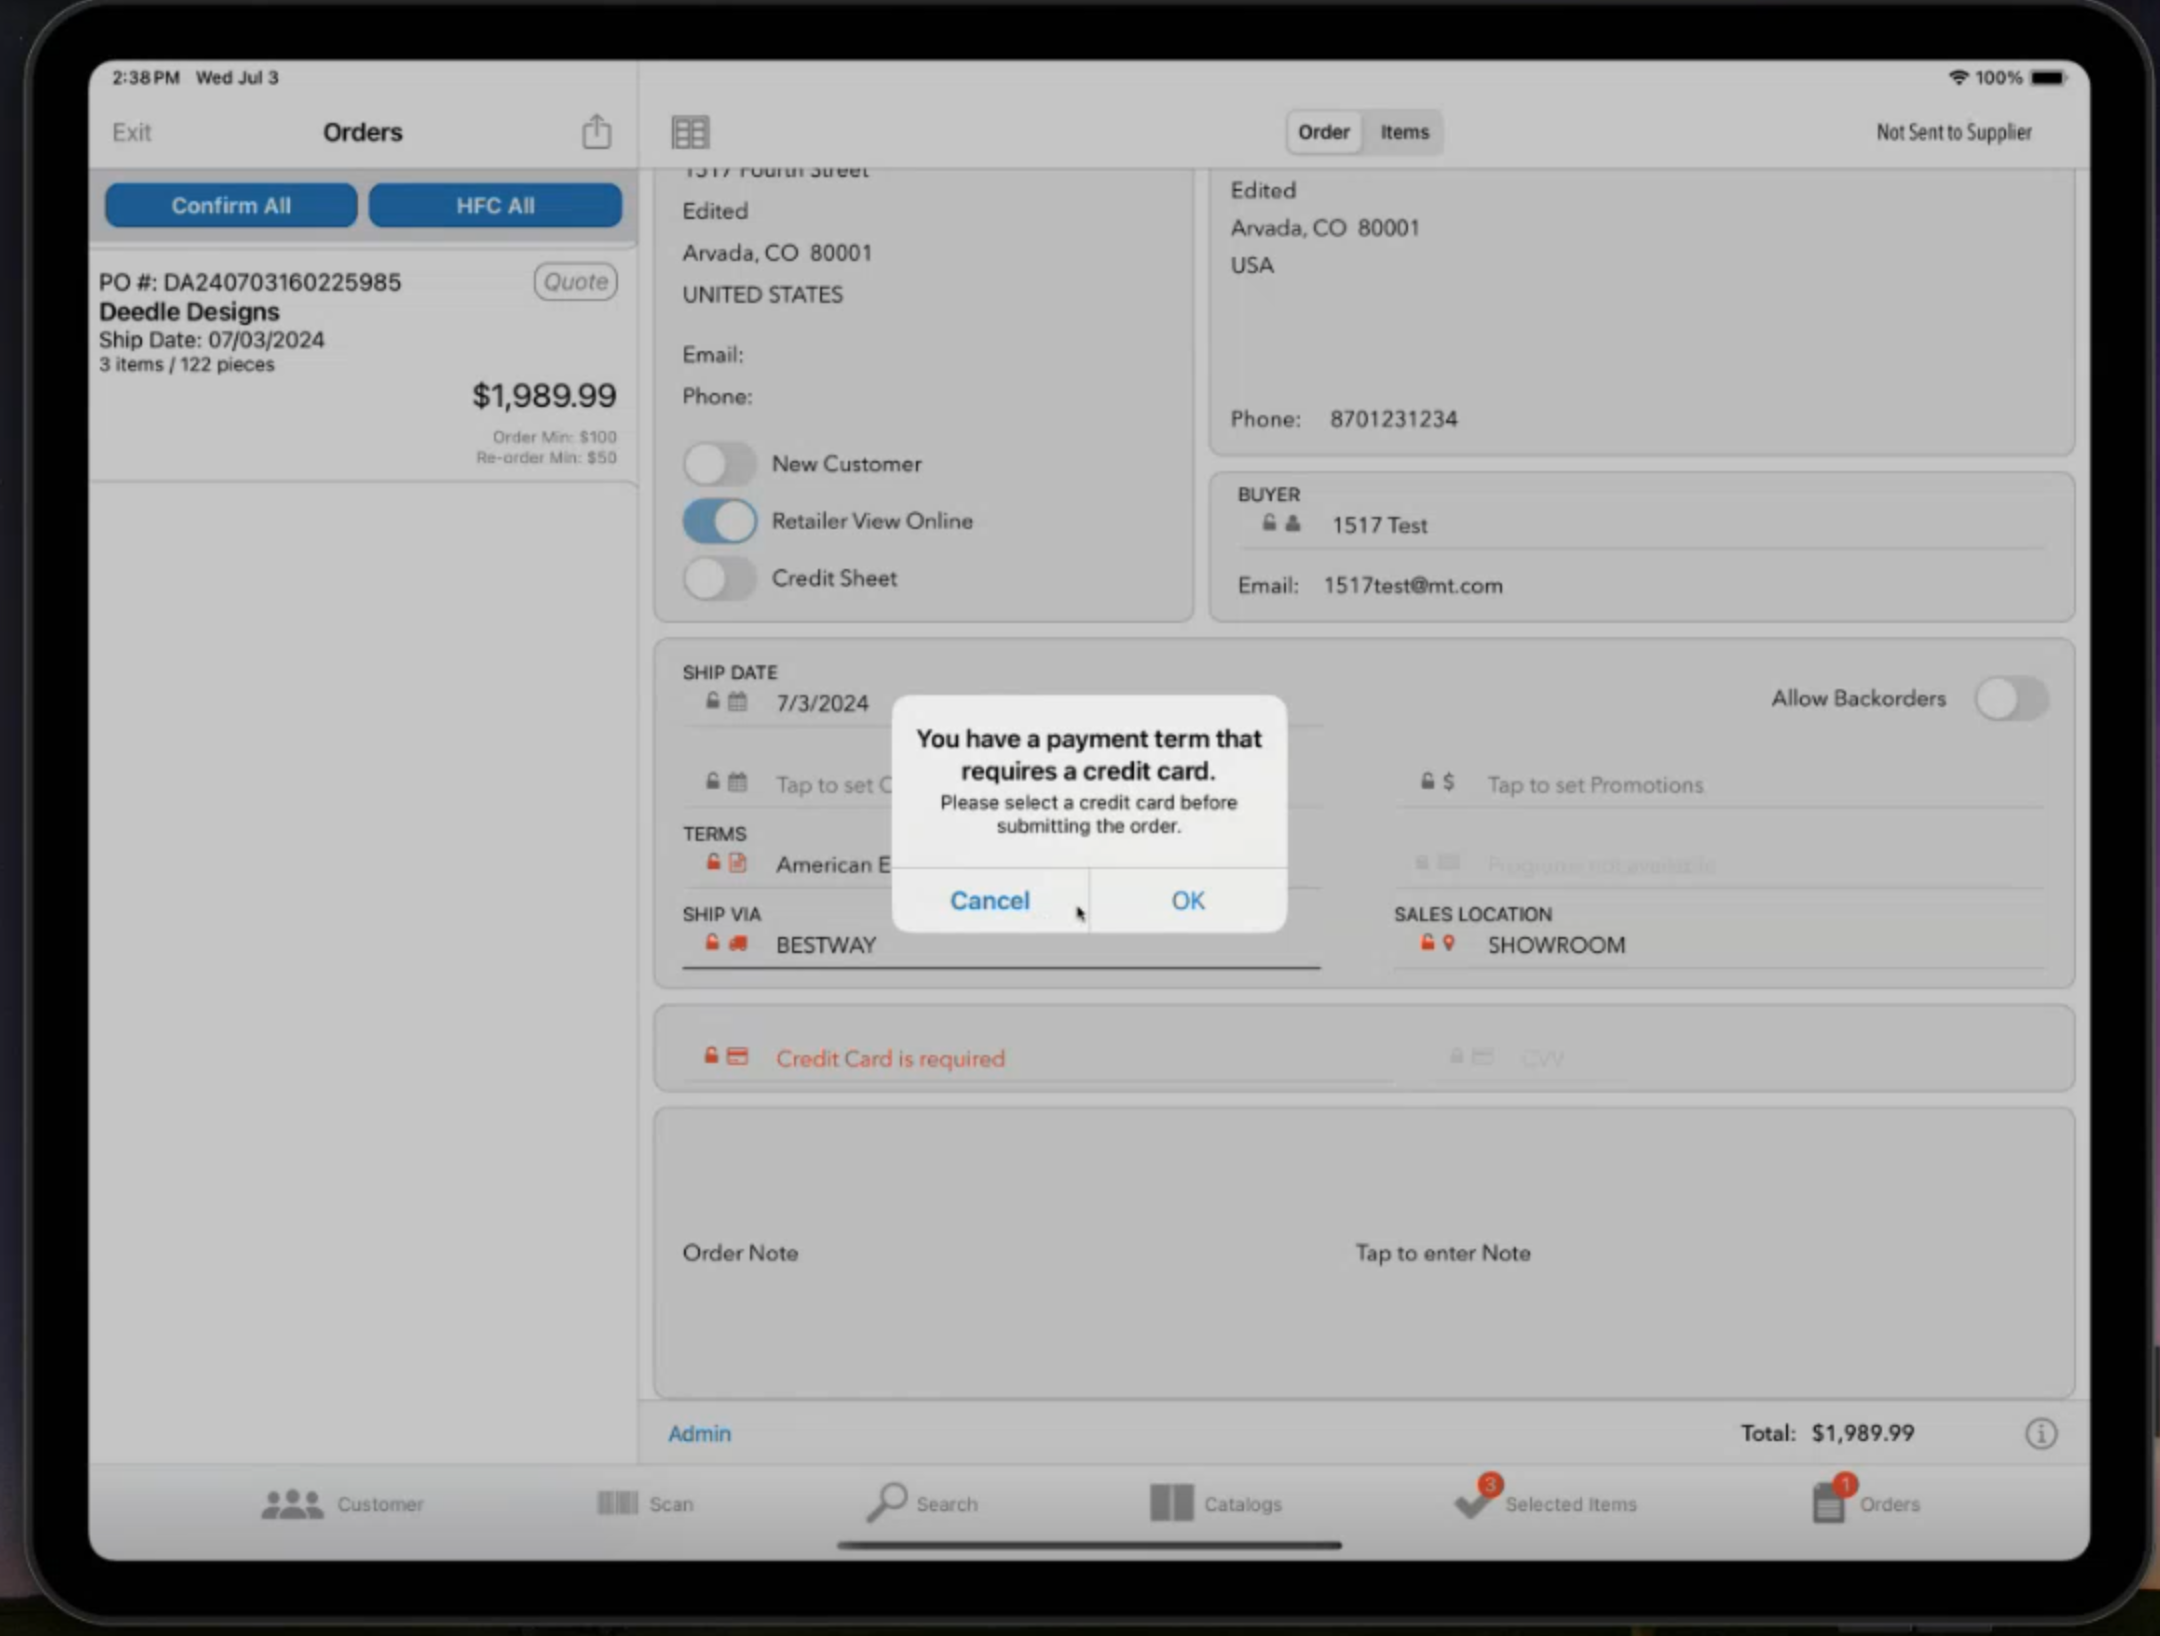Tap the red lock icon for Sales Location
Viewport: 2160px width, 1636px height.
[1427, 942]
